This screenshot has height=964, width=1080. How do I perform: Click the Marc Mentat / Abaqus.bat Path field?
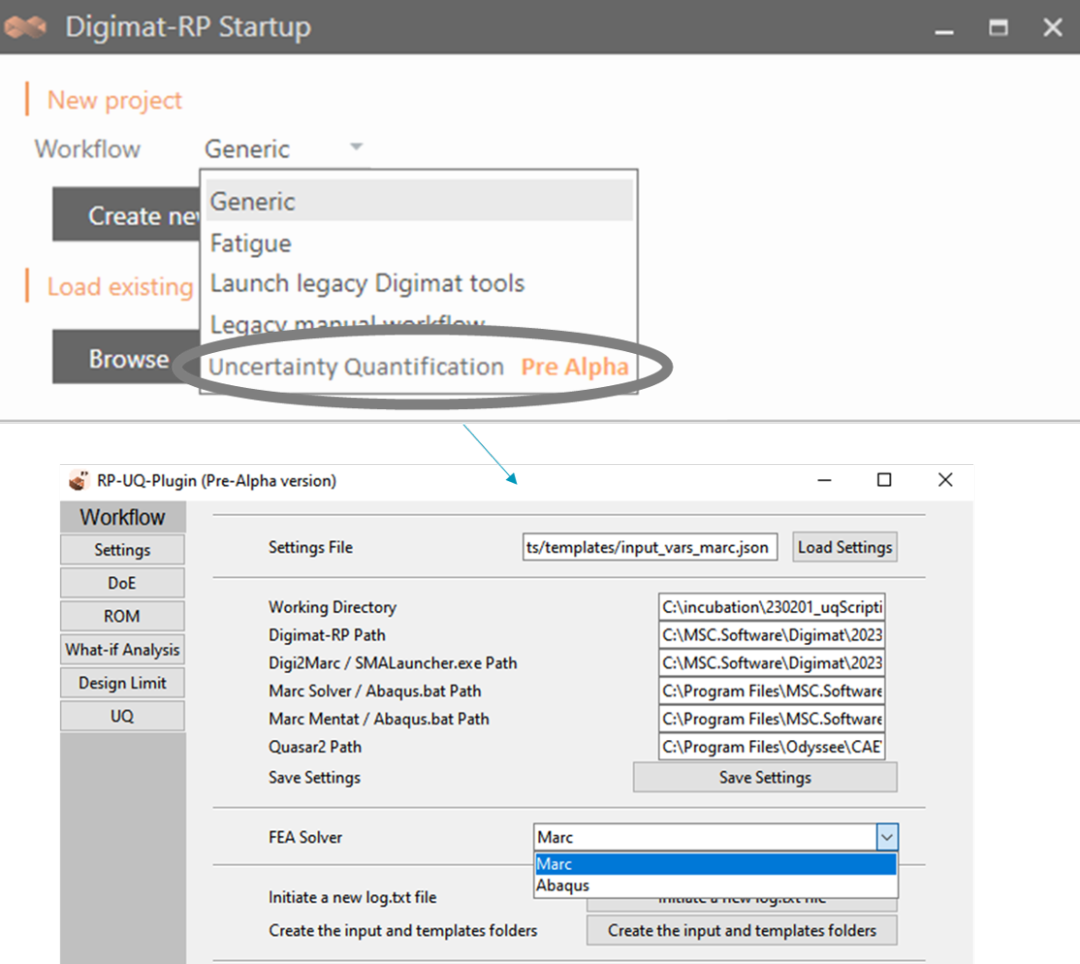[x=771, y=719]
